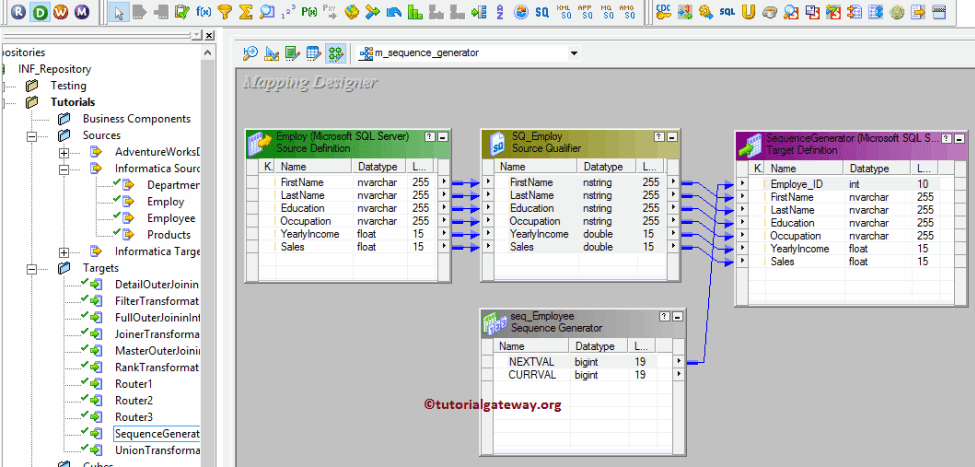
Task: Select the JoinerTransformation target
Action: click(157, 334)
